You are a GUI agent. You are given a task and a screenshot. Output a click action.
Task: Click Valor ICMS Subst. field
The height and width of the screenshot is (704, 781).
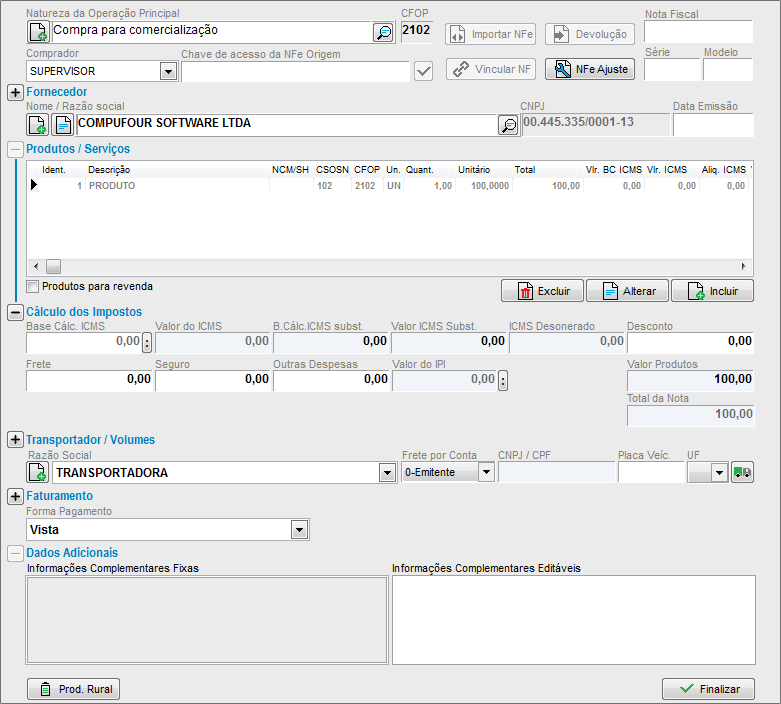[449, 342]
